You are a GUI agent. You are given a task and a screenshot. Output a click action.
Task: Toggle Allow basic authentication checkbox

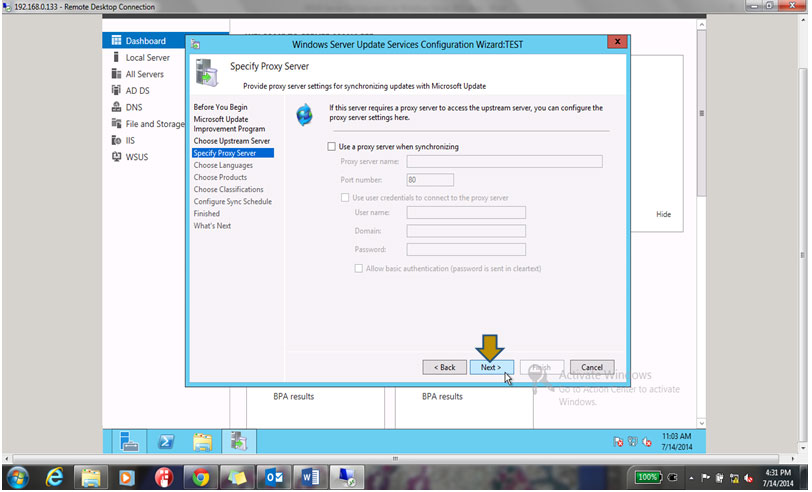(x=358, y=268)
